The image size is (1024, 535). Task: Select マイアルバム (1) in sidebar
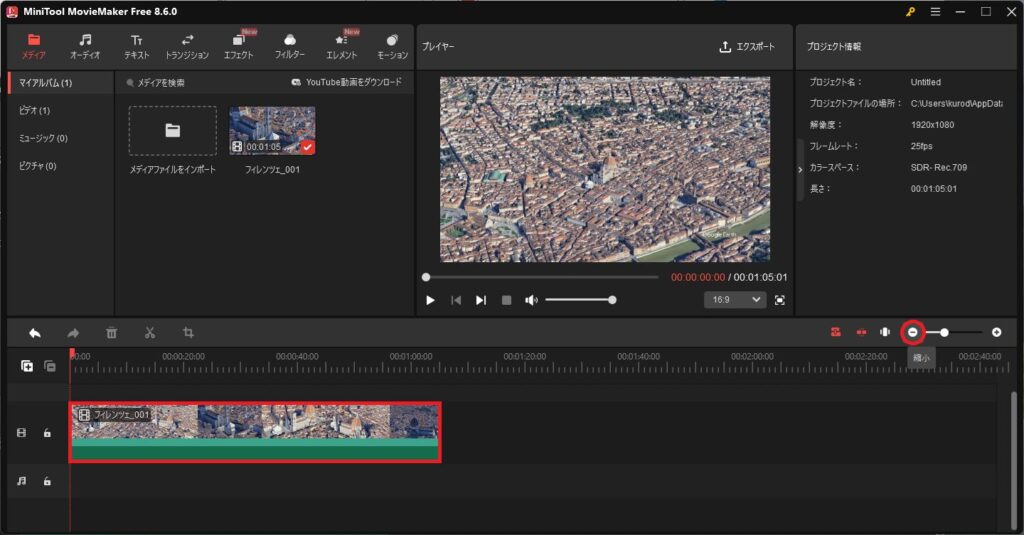pos(60,83)
